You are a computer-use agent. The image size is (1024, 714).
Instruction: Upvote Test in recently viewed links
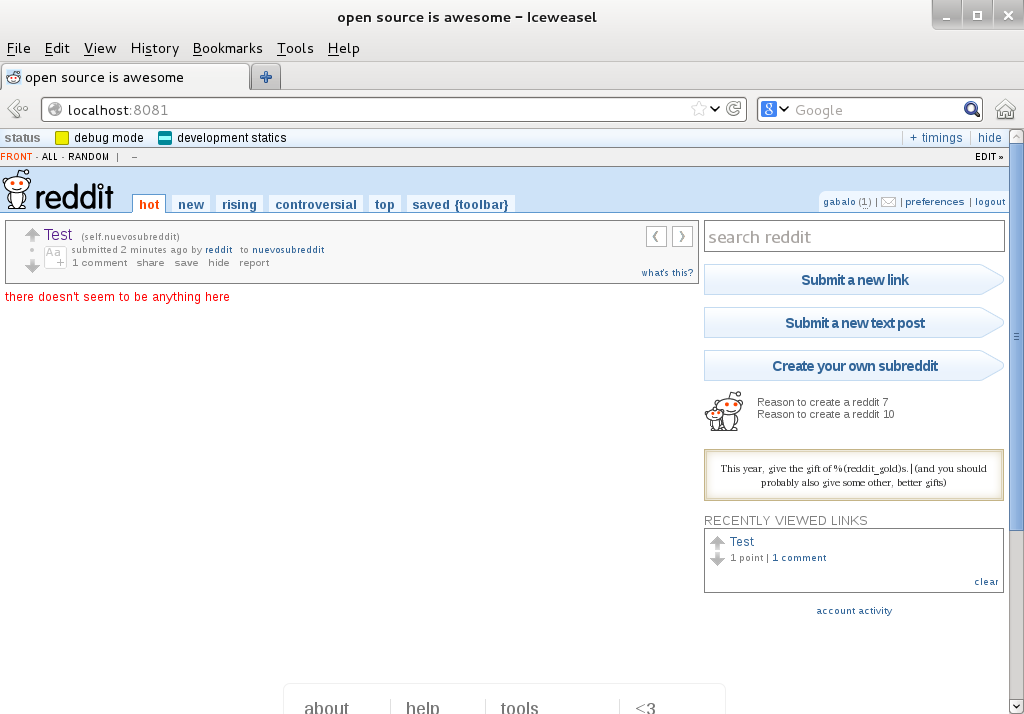coord(717,543)
